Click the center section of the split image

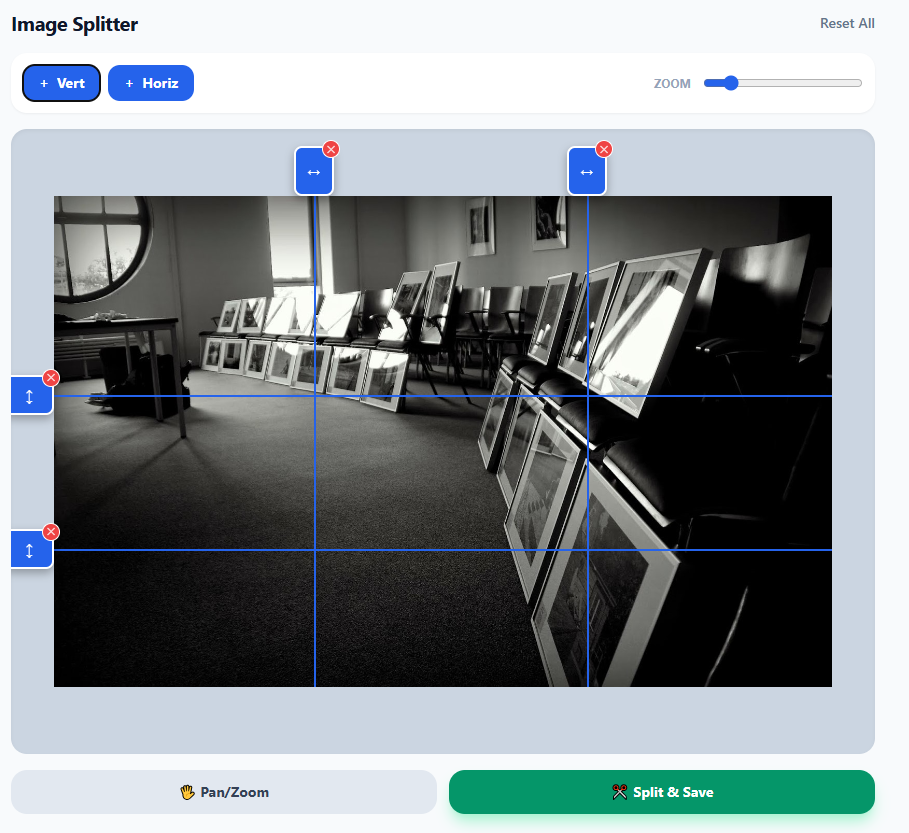coord(450,472)
